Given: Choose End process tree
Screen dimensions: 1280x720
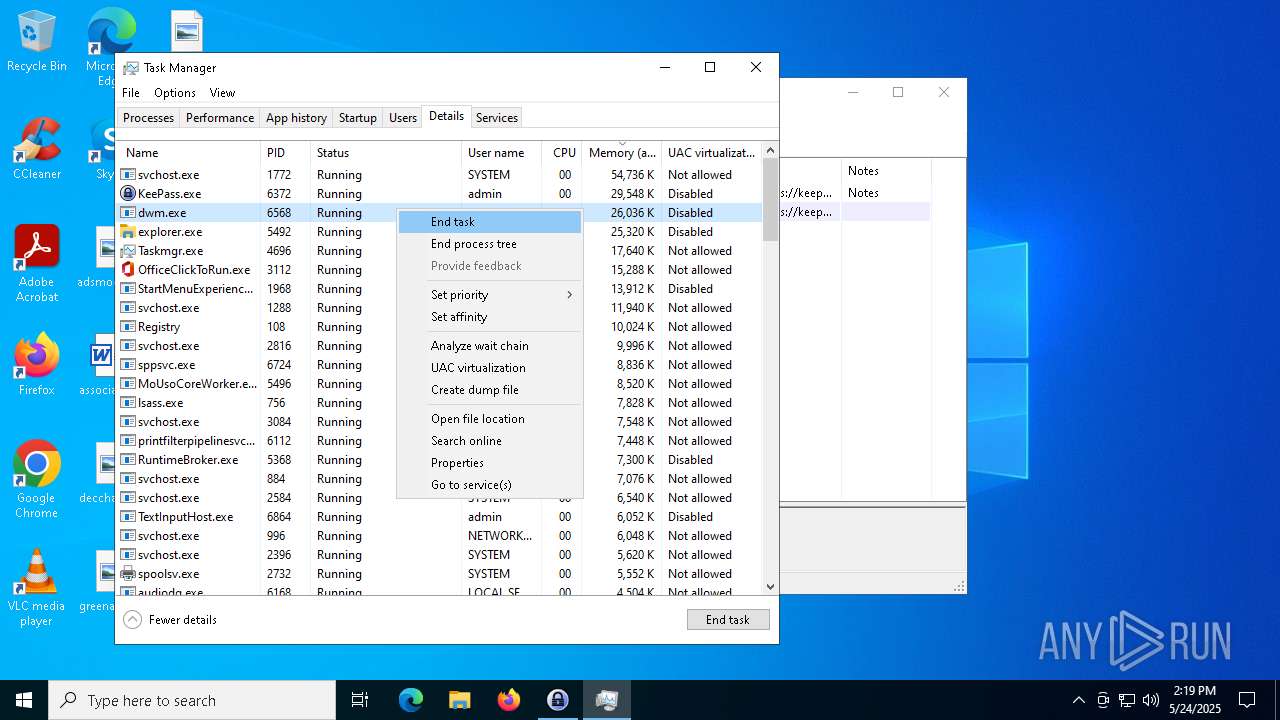Looking at the screenshot, I should (490, 244).
